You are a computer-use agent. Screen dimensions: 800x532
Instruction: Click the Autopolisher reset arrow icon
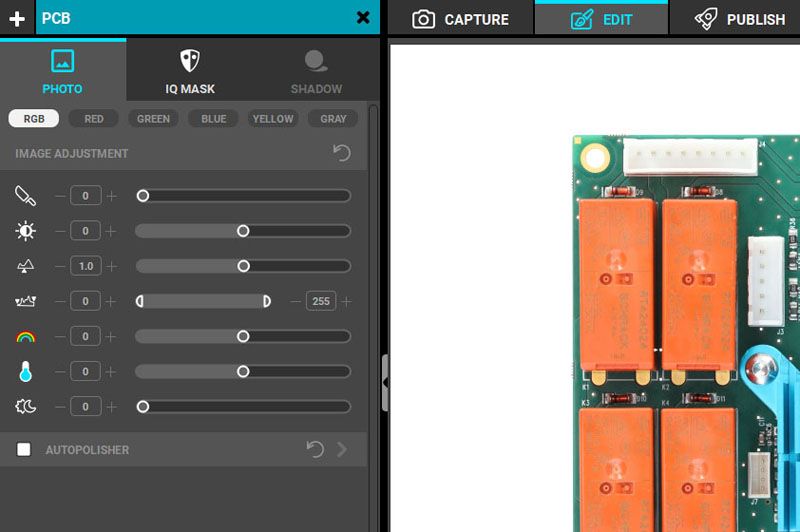315,450
